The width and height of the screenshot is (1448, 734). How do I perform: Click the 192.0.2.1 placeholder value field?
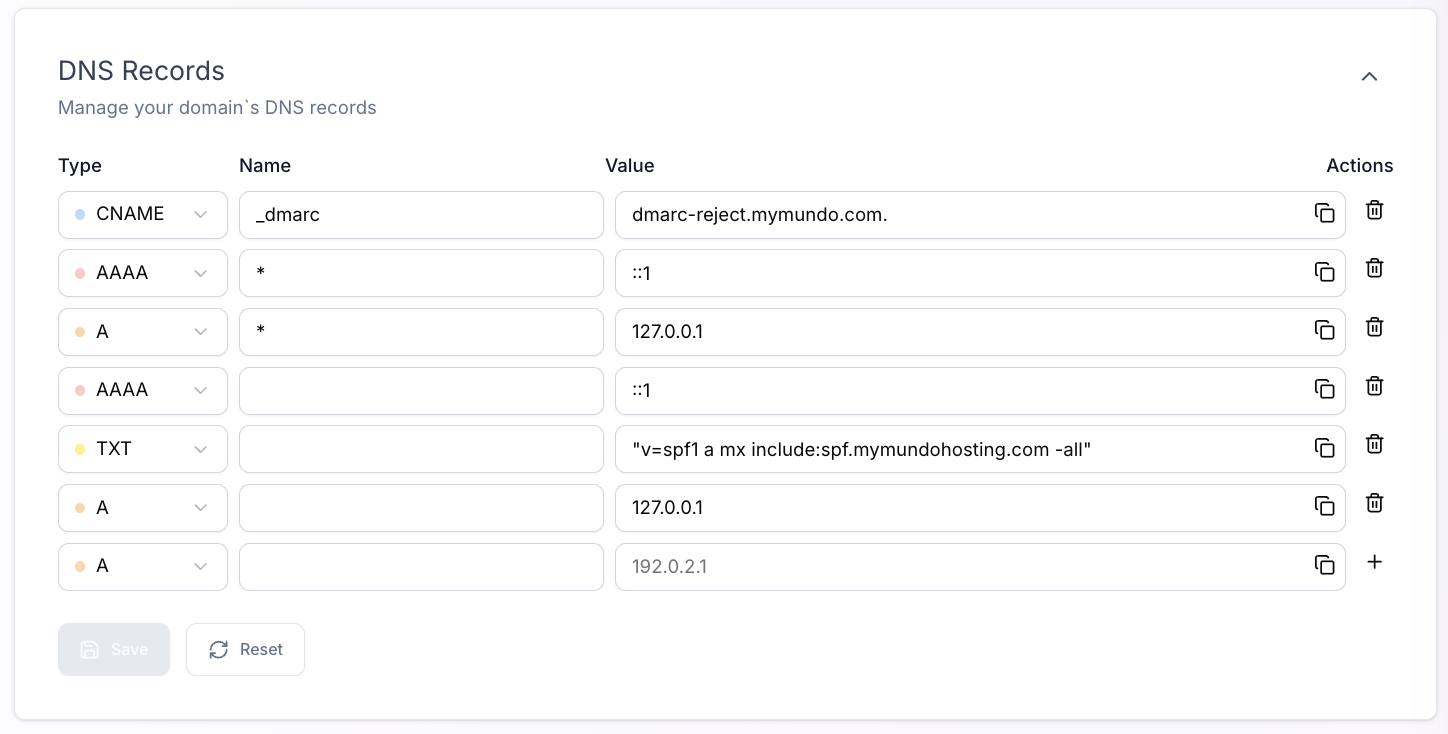900,566
